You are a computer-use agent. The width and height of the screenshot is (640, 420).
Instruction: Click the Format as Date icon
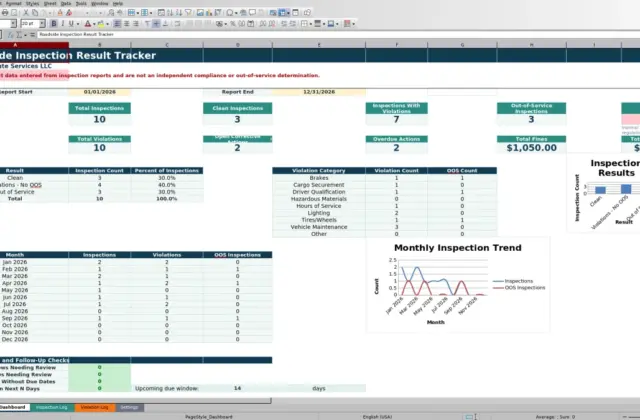click(x=251, y=24)
